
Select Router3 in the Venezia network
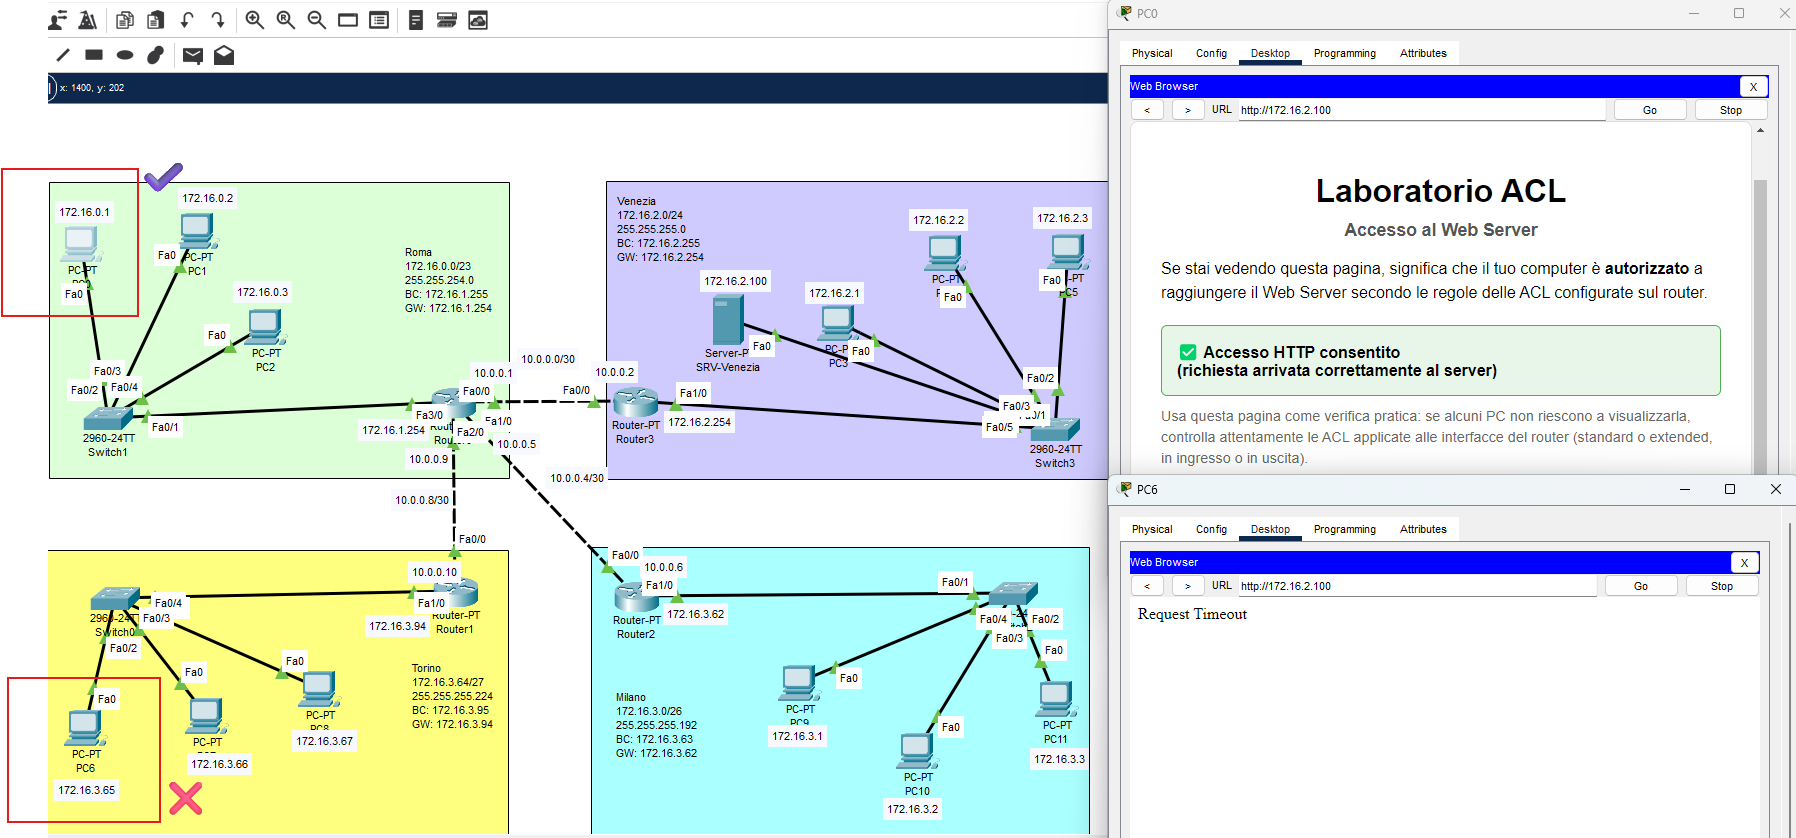click(635, 403)
